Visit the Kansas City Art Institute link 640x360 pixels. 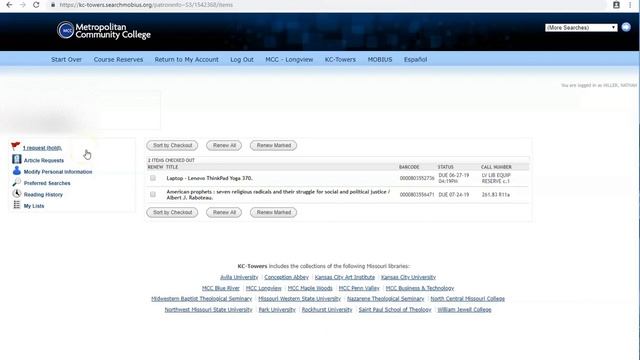coord(345,277)
